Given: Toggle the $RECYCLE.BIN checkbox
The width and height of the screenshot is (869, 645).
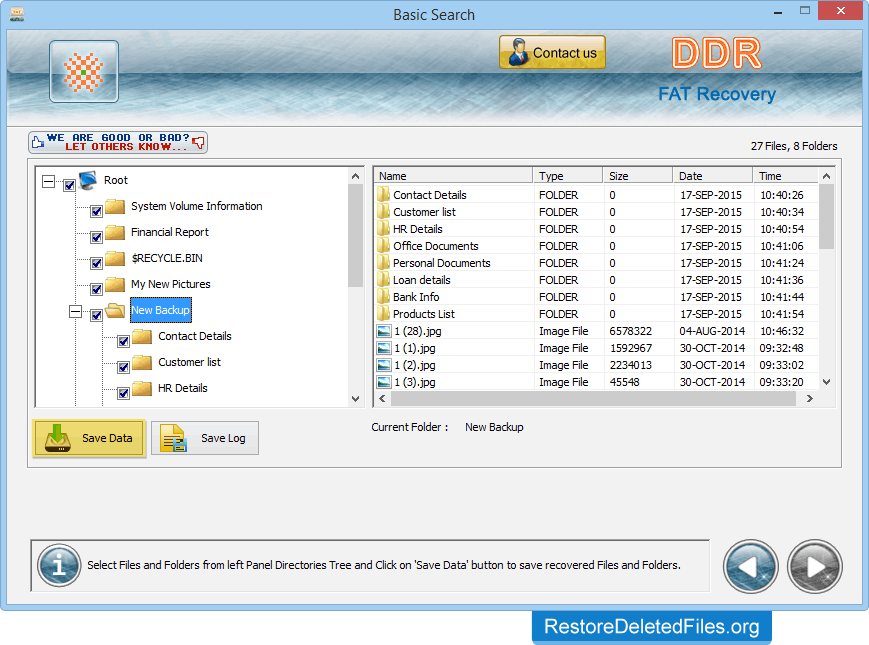Looking at the screenshot, I should (96, 263).
